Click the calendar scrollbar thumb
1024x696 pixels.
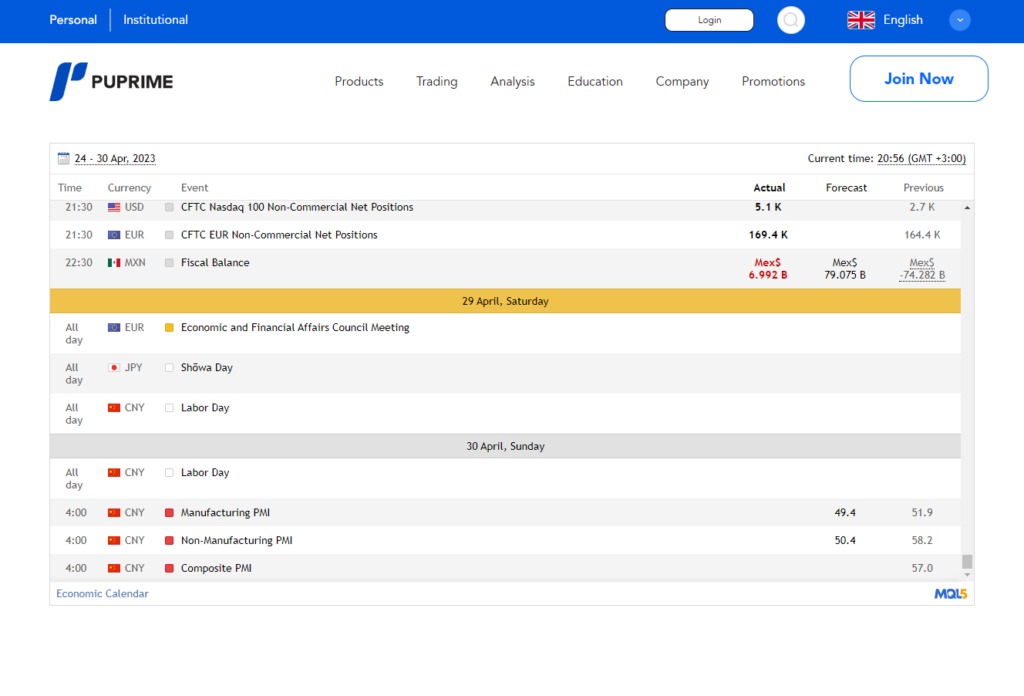[967, 562]
